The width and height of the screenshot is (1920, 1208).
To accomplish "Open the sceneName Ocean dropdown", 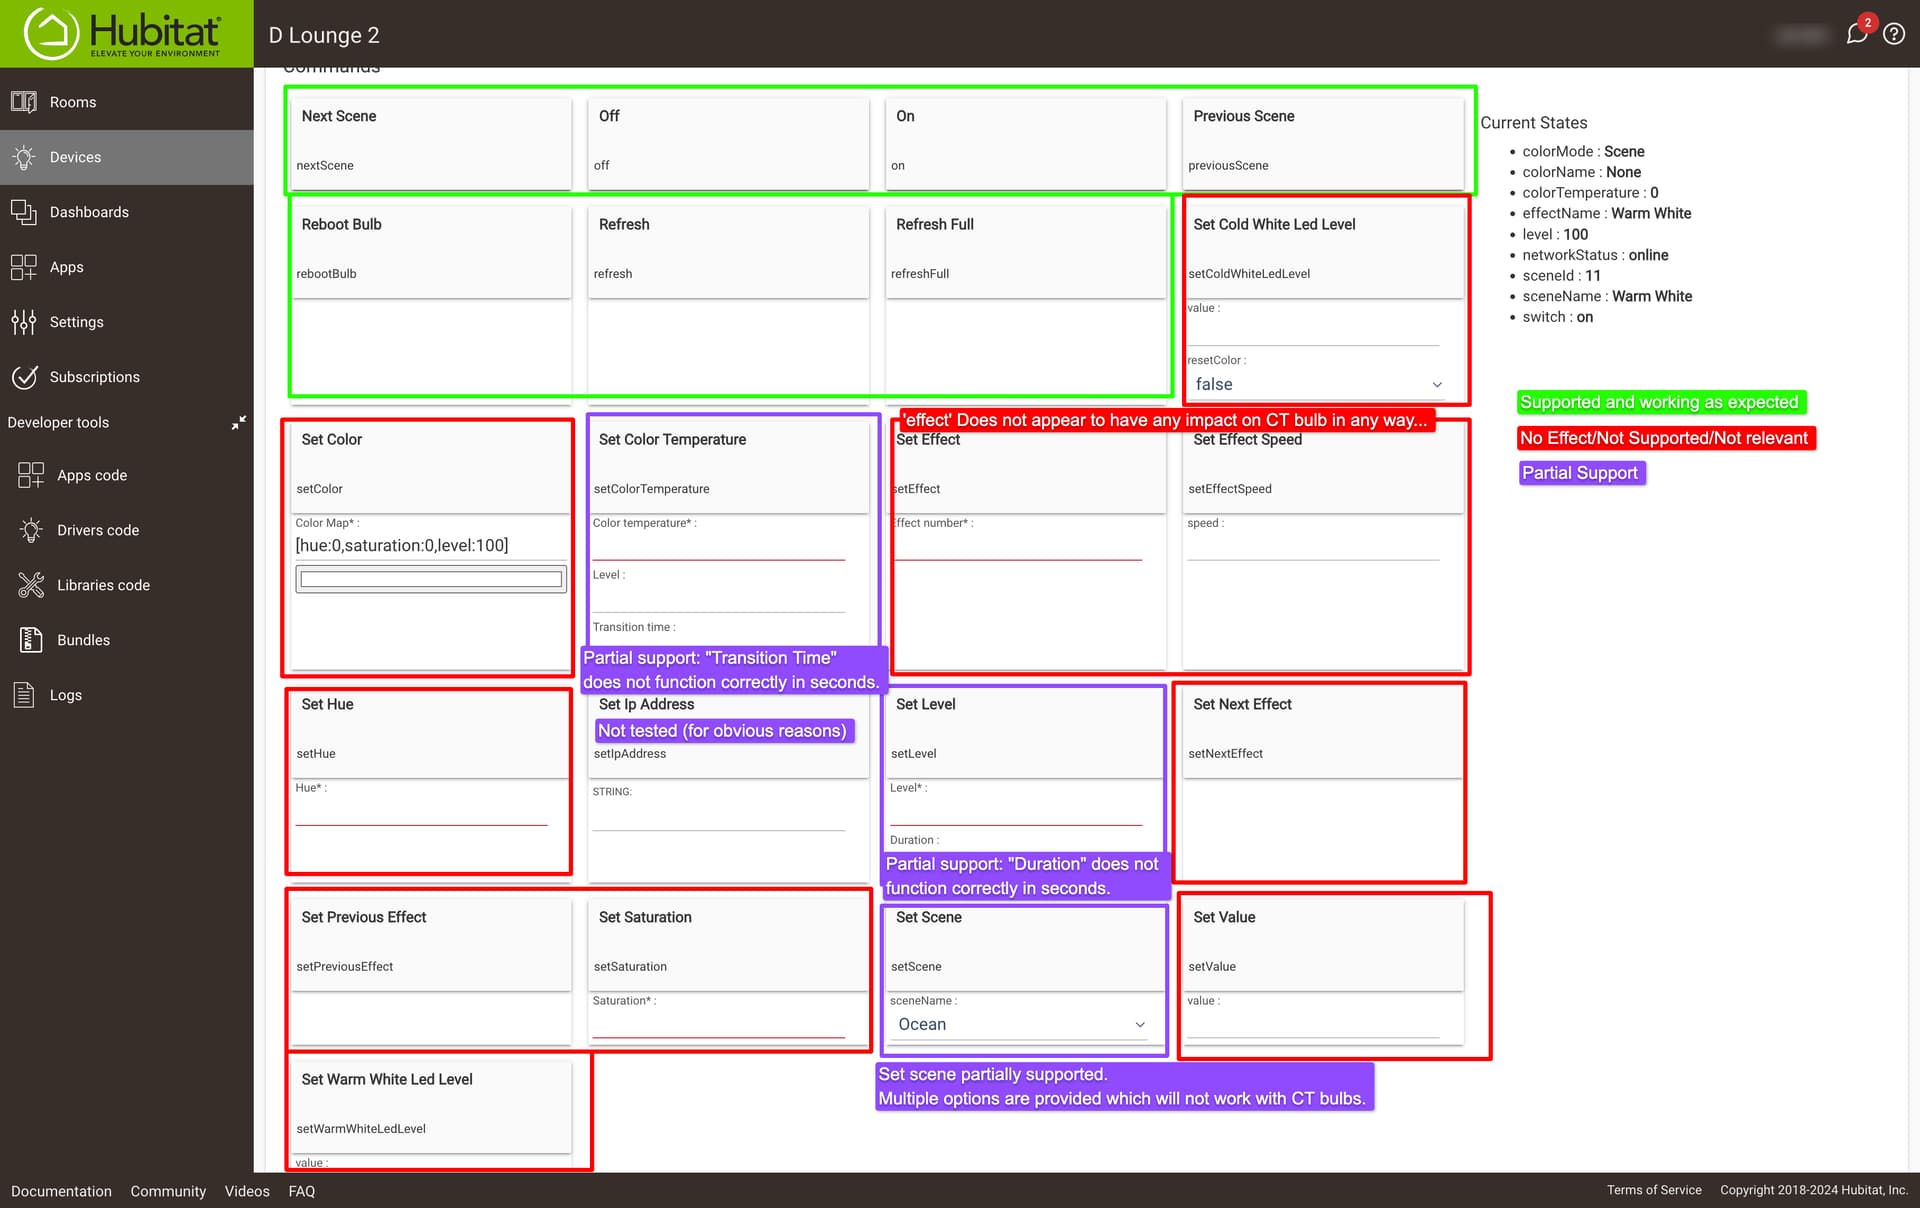I will 1020,1025.
